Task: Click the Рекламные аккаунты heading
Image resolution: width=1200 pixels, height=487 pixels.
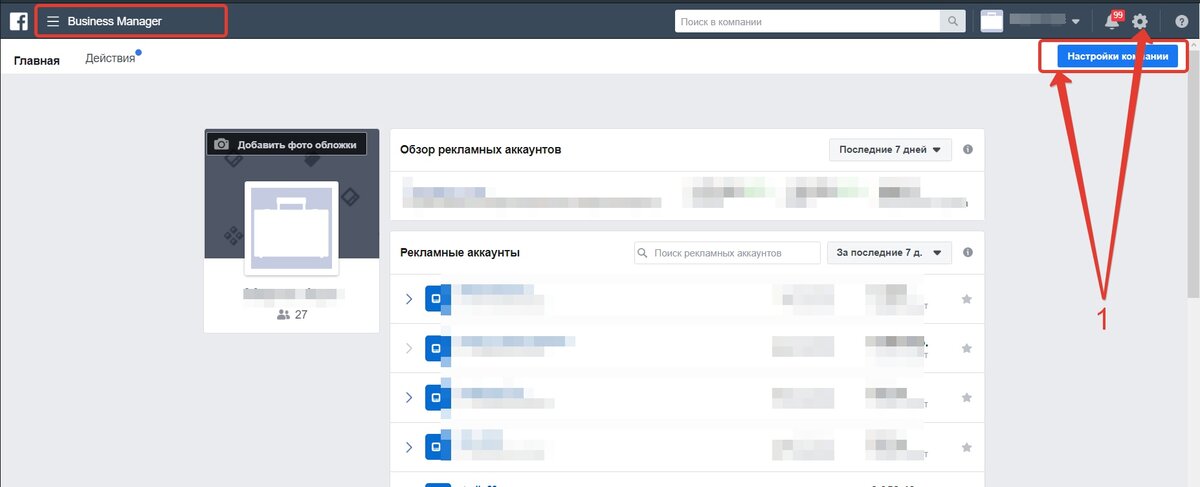Action: (460, 253)
